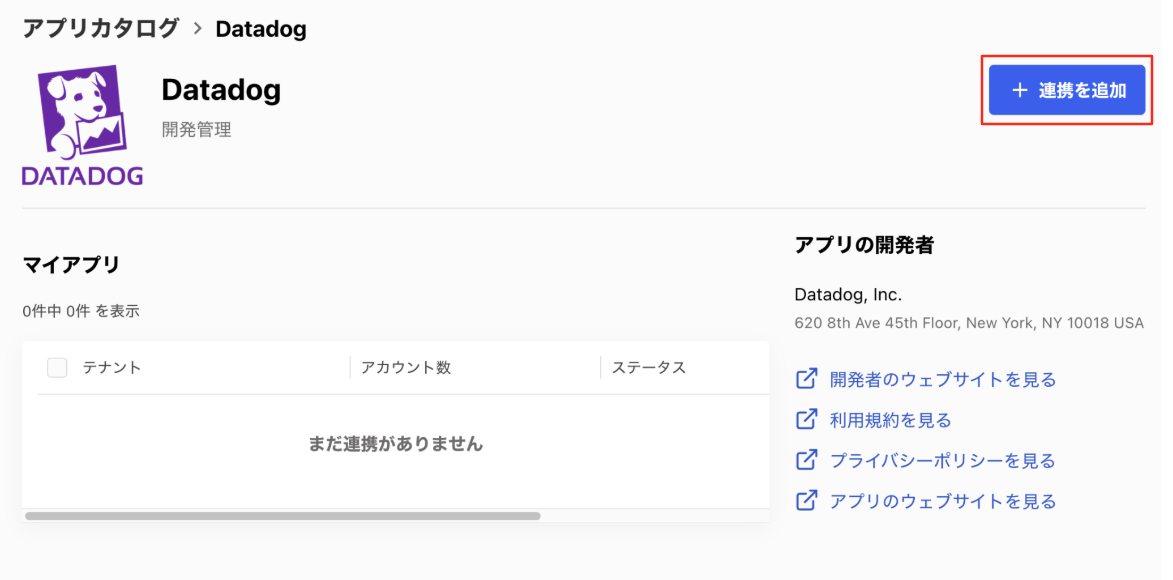Click the breadcrumb chevron after アプリカタログ

[x=197, y=29]
